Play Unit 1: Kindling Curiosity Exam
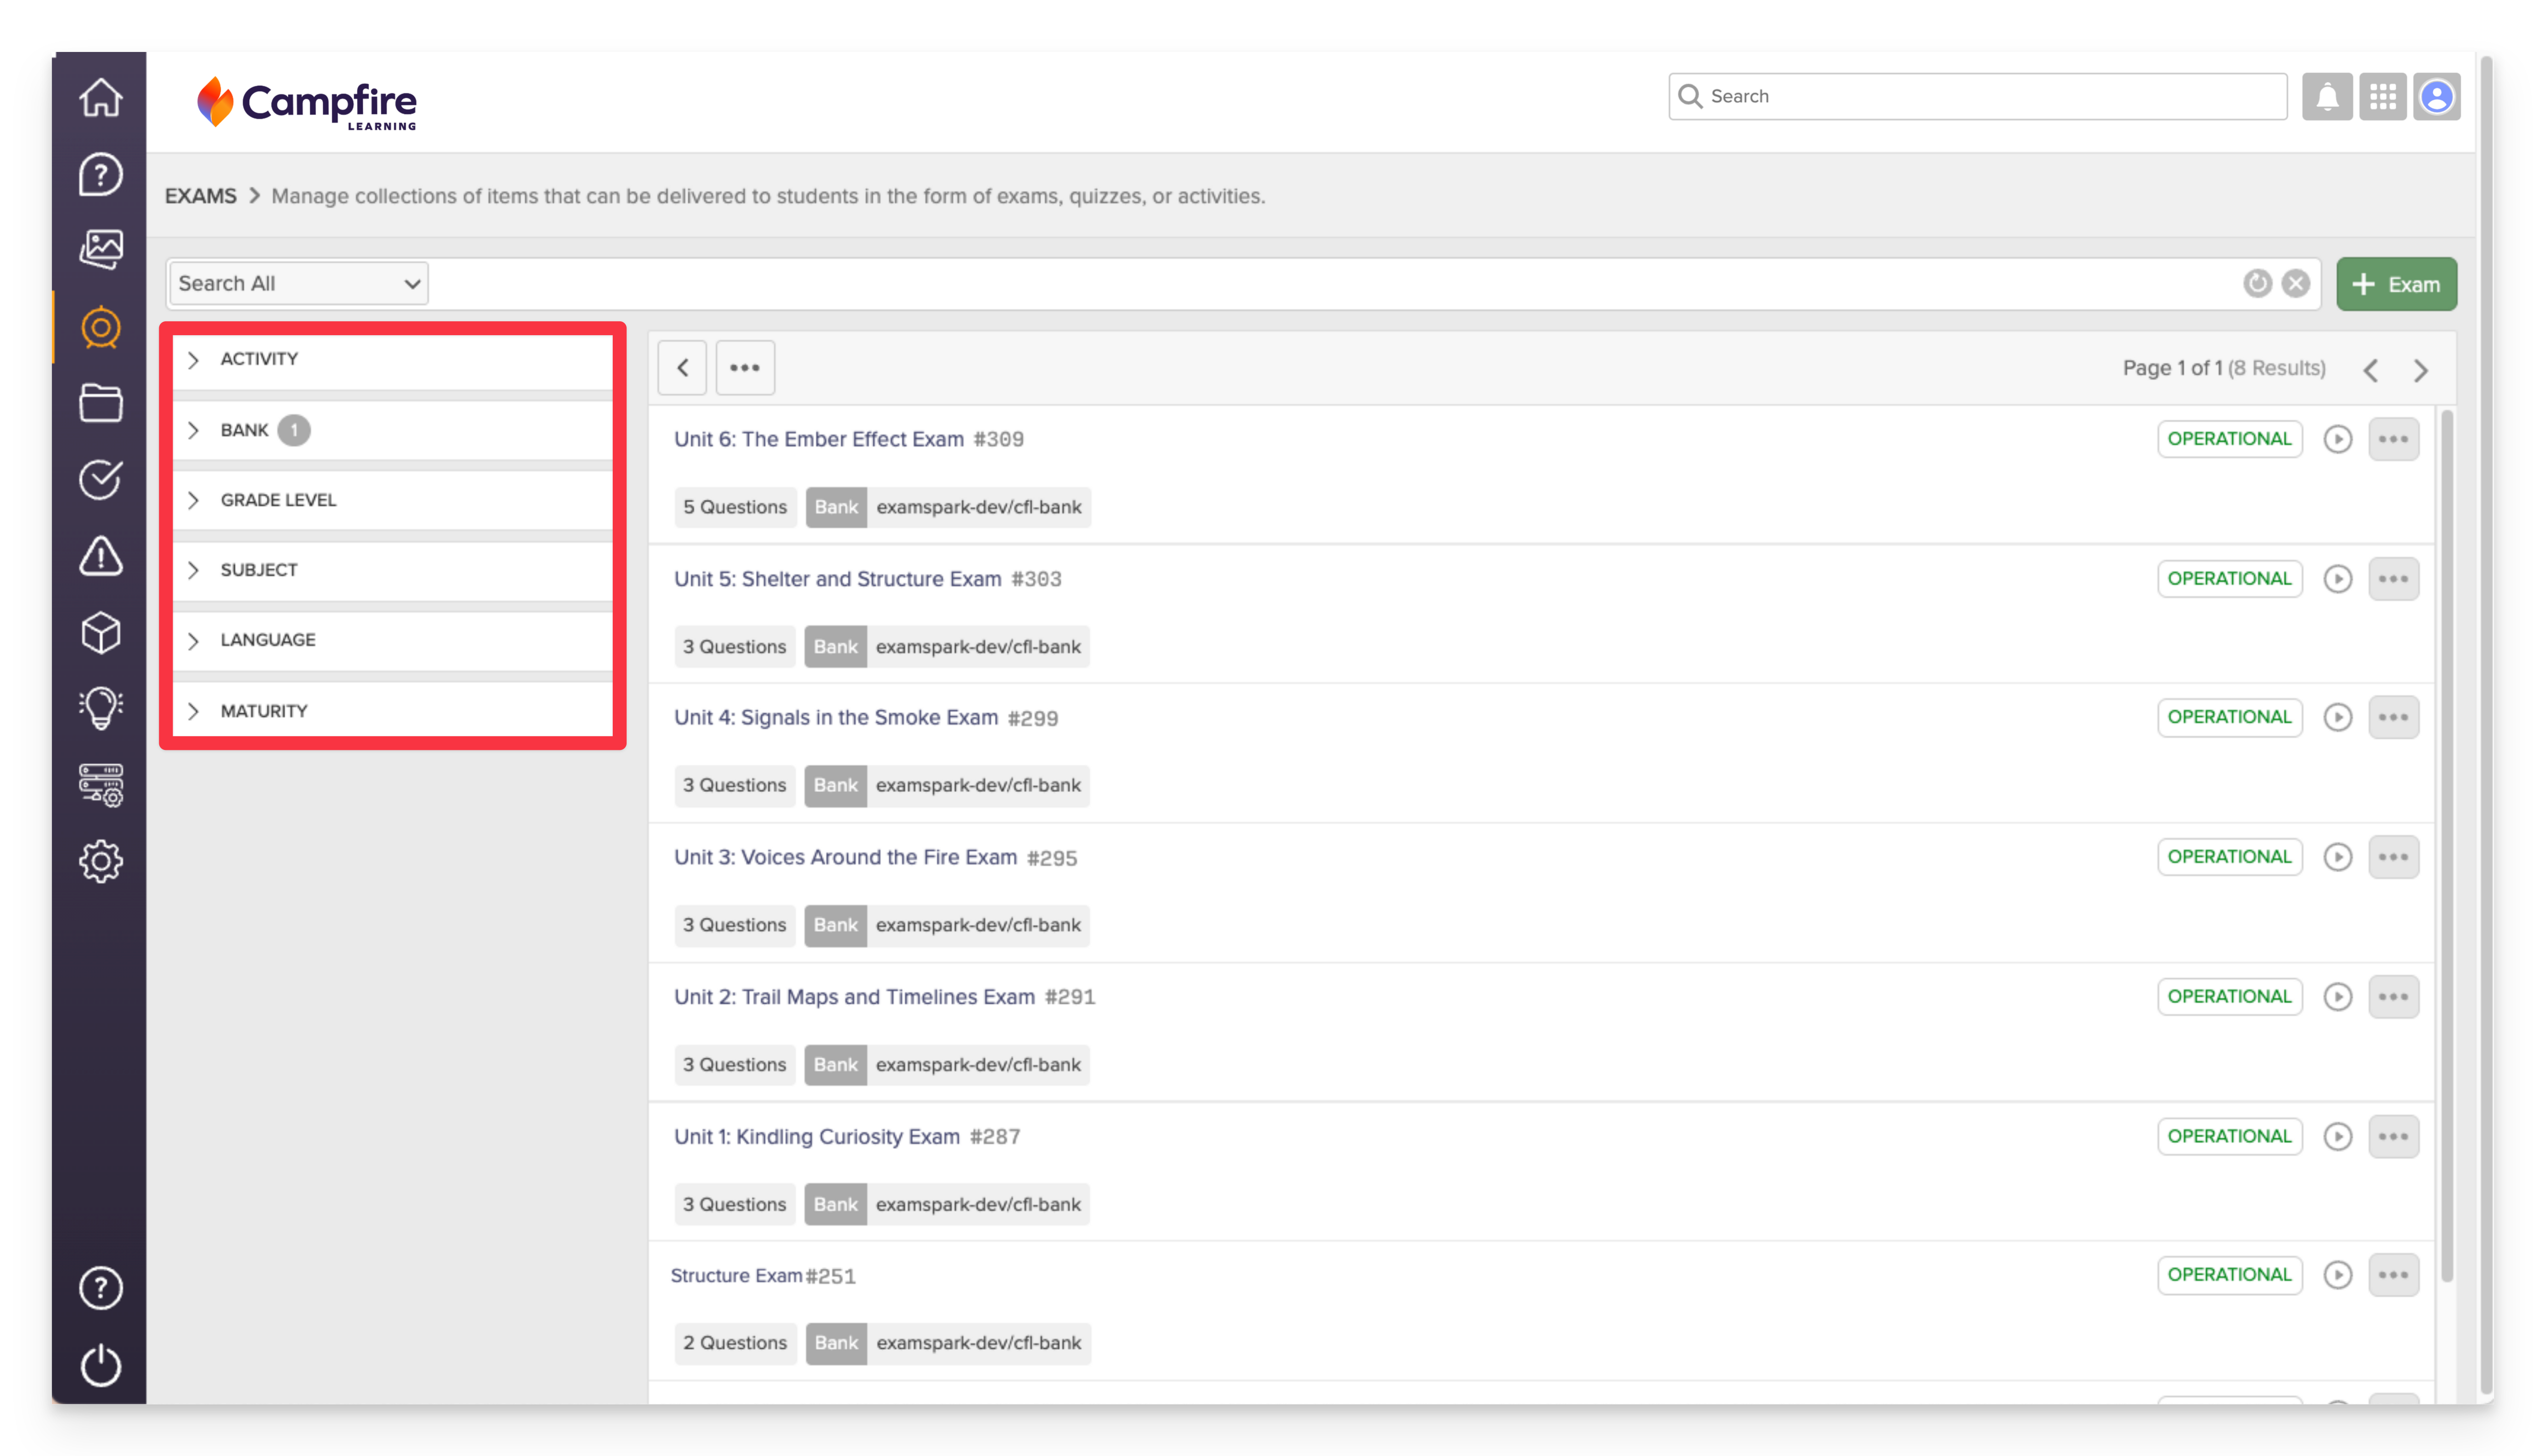The width and height of the screenshot is (2546, 1456). click(x=2338, y=1137)
